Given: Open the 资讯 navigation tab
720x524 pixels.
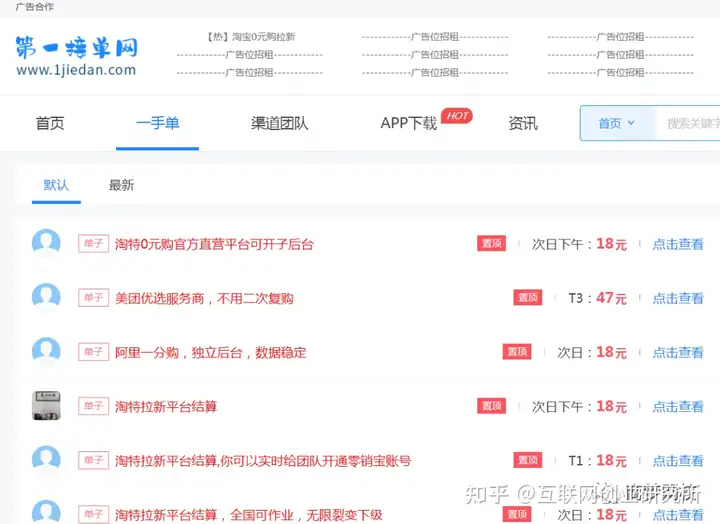Looking at the screenshot, I should tap(523, 123).
